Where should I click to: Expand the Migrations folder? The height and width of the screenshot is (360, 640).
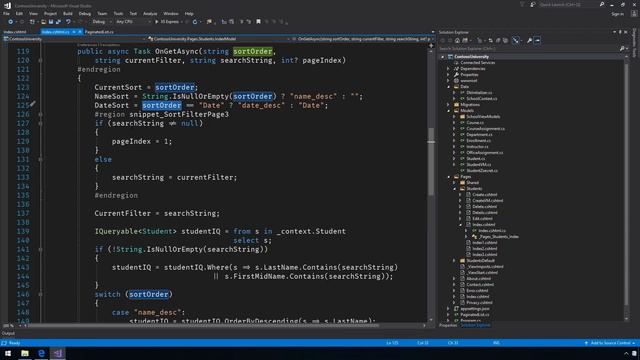449,104
